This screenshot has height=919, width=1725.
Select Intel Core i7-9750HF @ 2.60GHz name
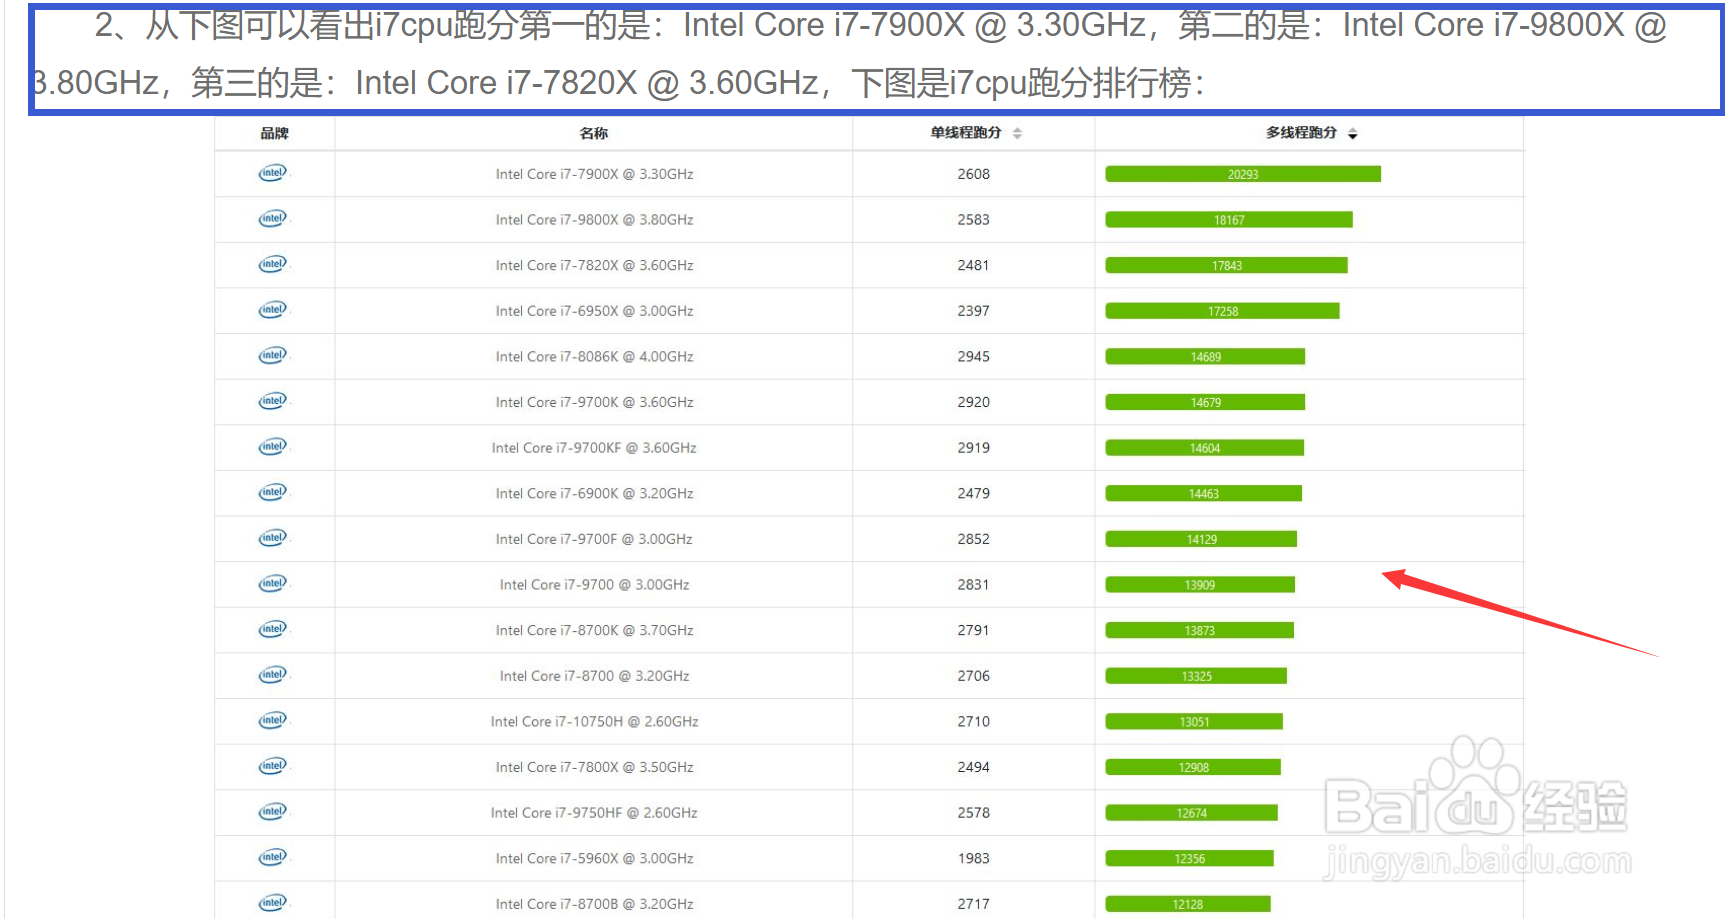[594, 813]
